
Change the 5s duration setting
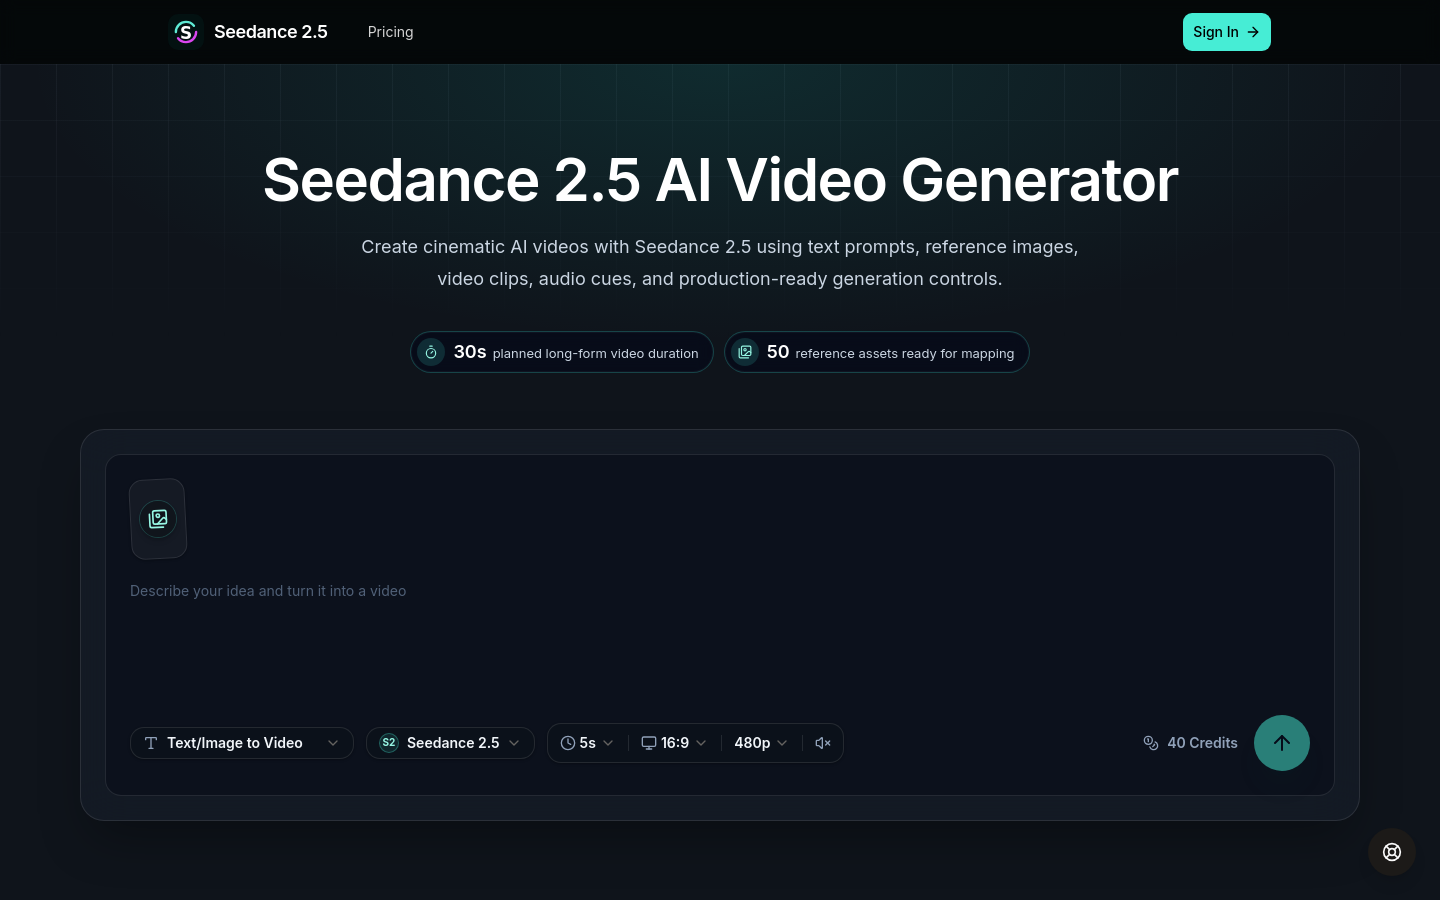(x=588, y=743)
